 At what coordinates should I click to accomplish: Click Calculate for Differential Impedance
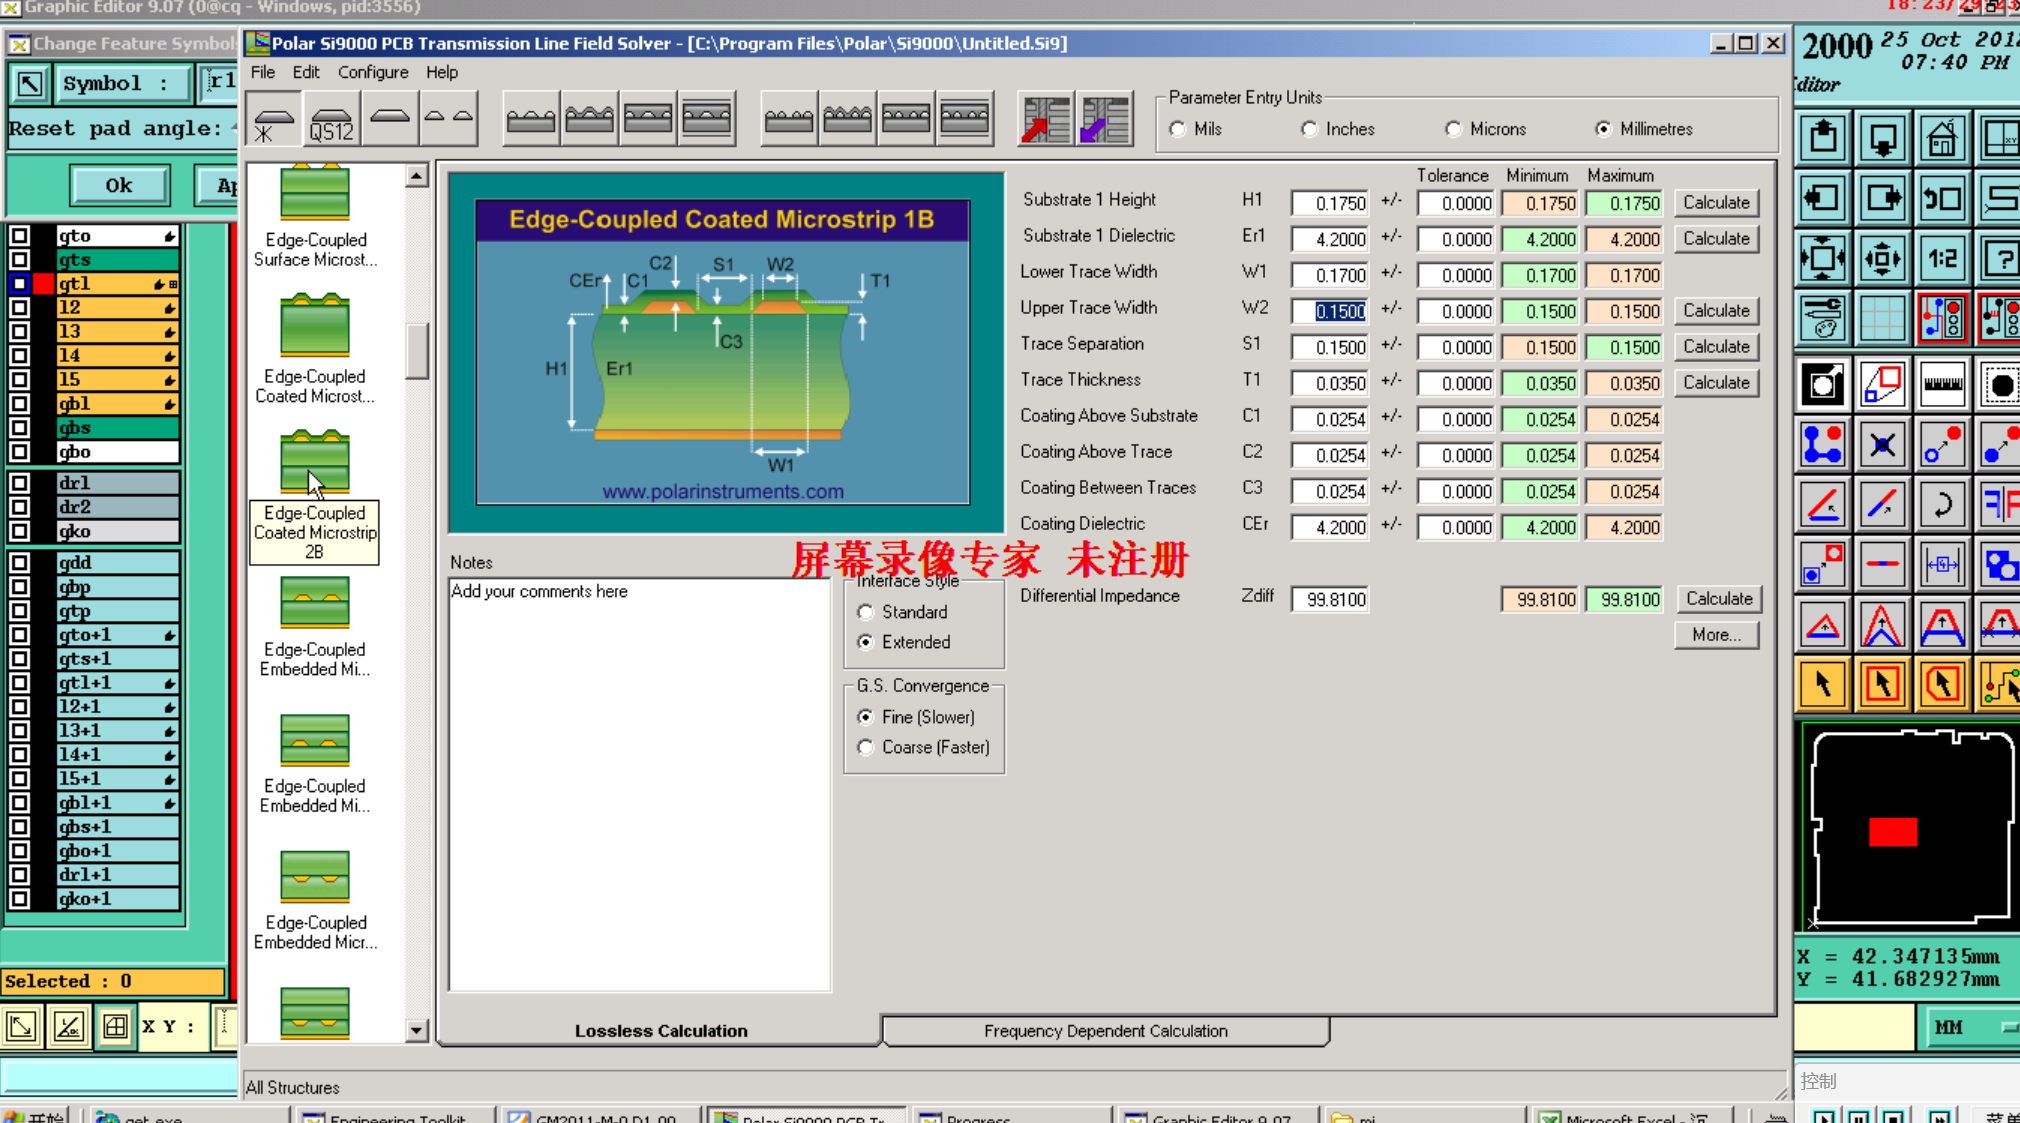pos(1718,598)
